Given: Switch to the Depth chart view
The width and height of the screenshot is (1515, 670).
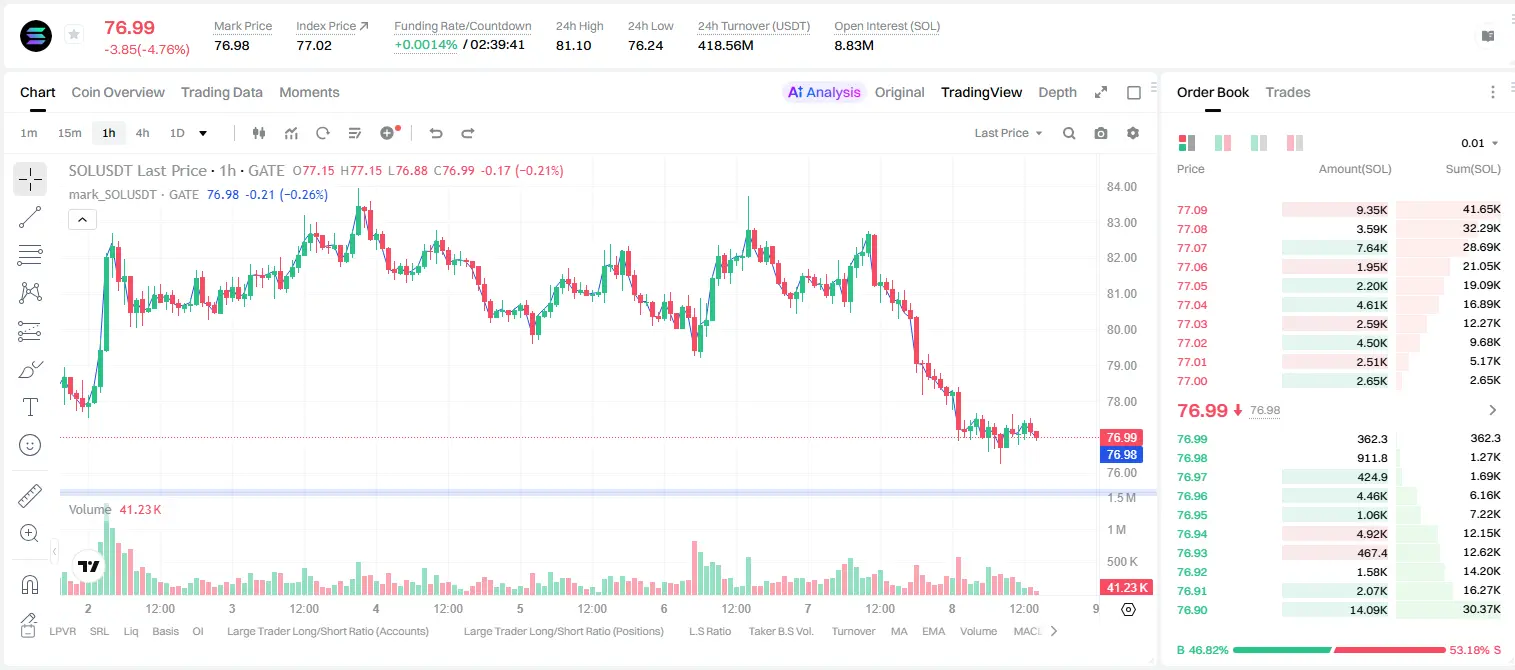Looking at the screenshot, I should click(x=1057, y=92).
